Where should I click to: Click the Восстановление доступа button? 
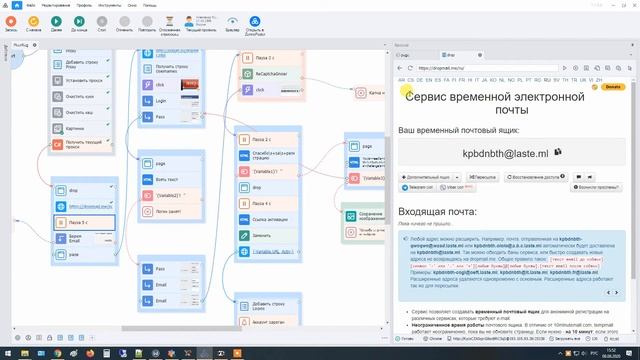pos(536,177)
